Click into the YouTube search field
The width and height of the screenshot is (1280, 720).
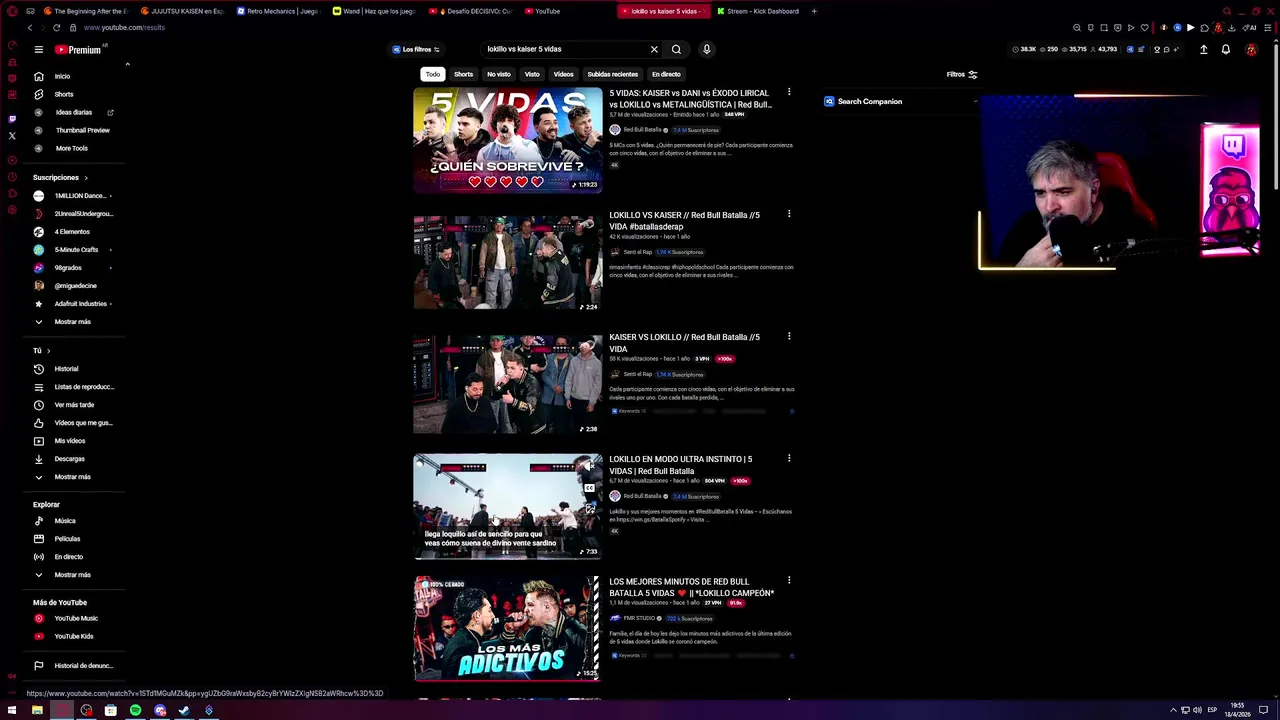pos(565,49)
